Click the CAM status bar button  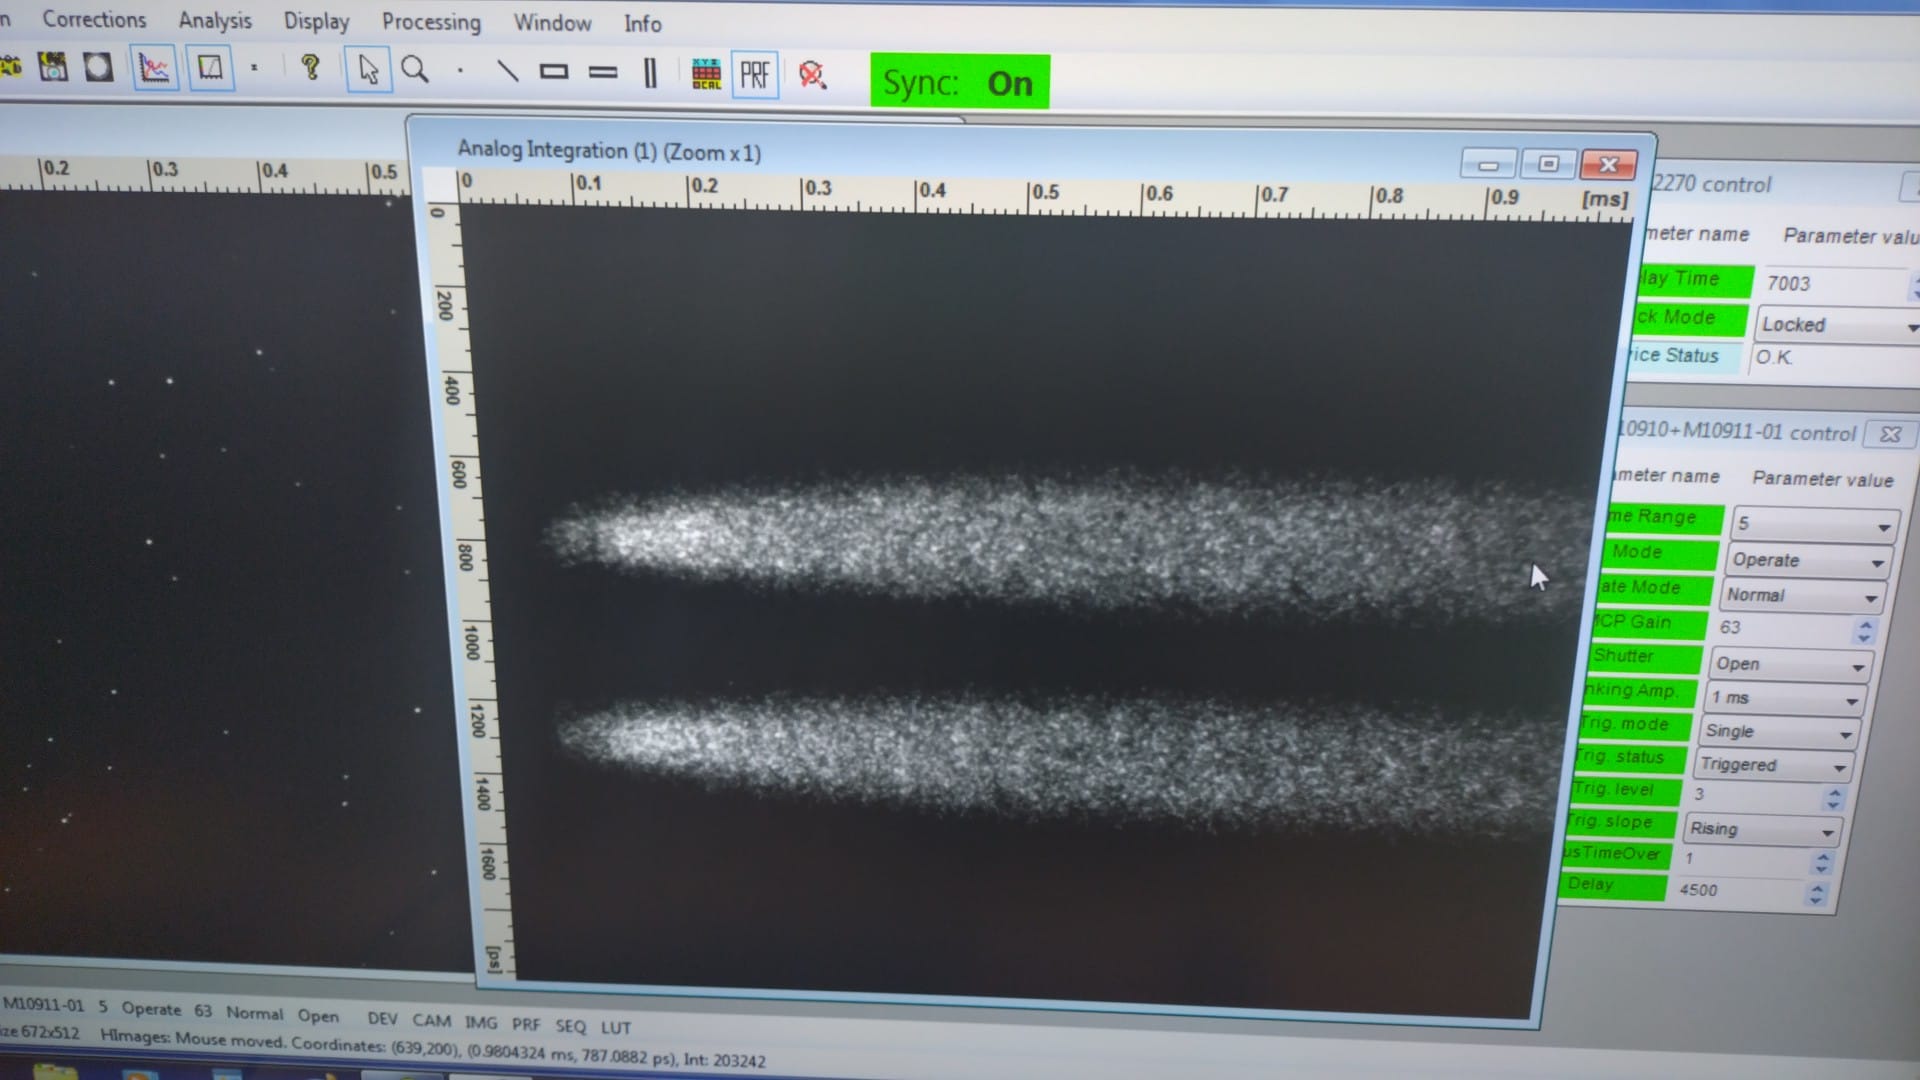click(431, 1020)
